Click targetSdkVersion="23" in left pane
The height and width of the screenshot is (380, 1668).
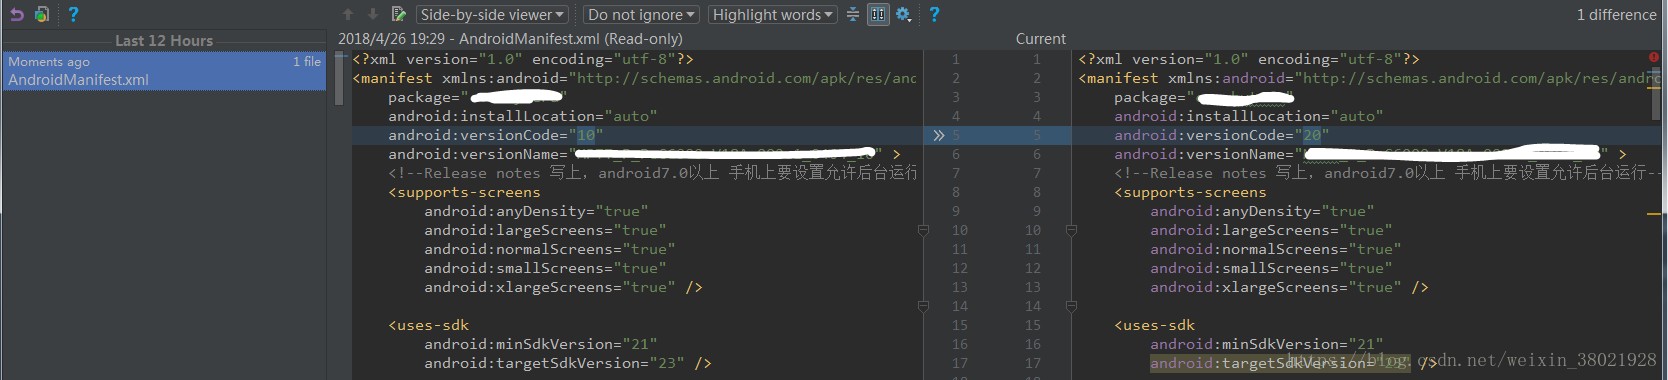click(x=567, y=363)
